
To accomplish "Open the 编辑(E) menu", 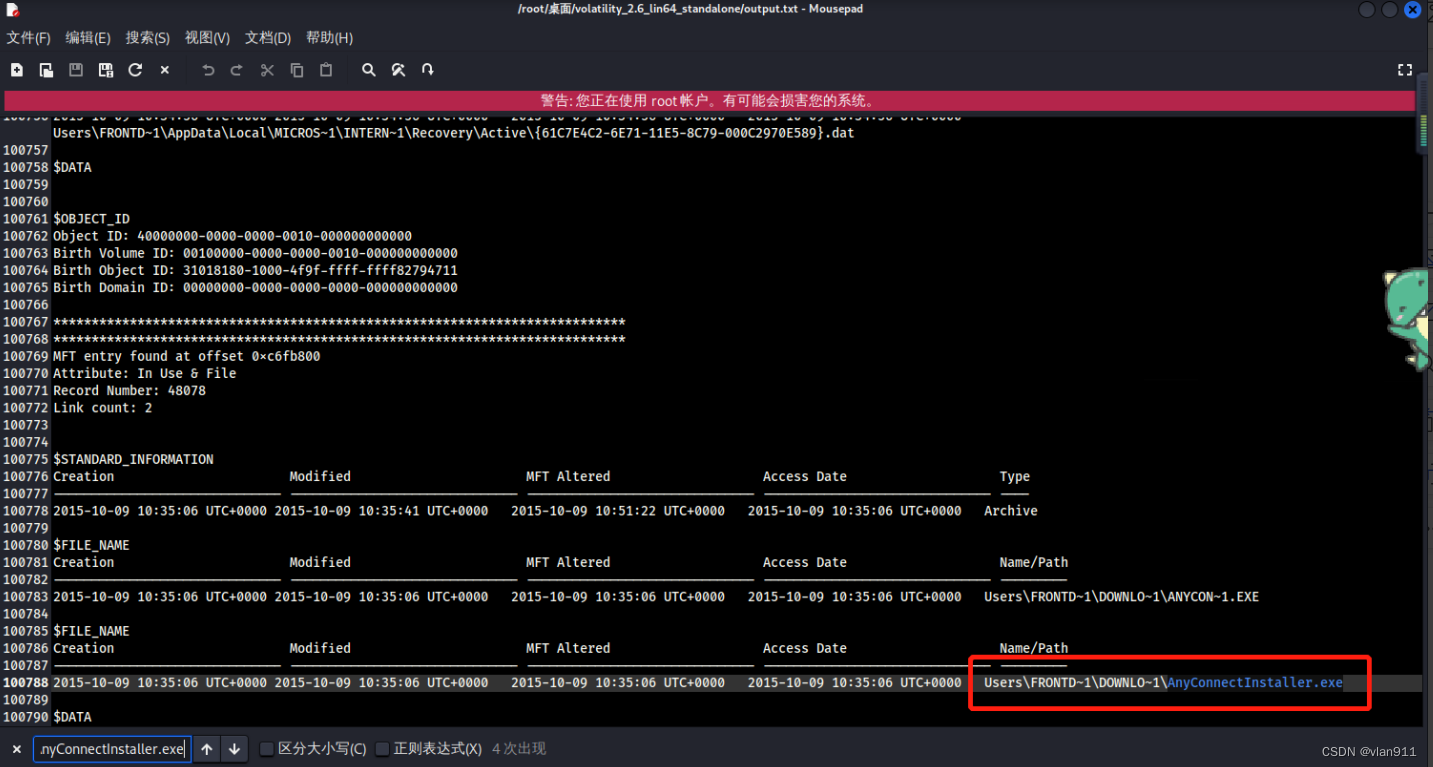I will 88,38.
